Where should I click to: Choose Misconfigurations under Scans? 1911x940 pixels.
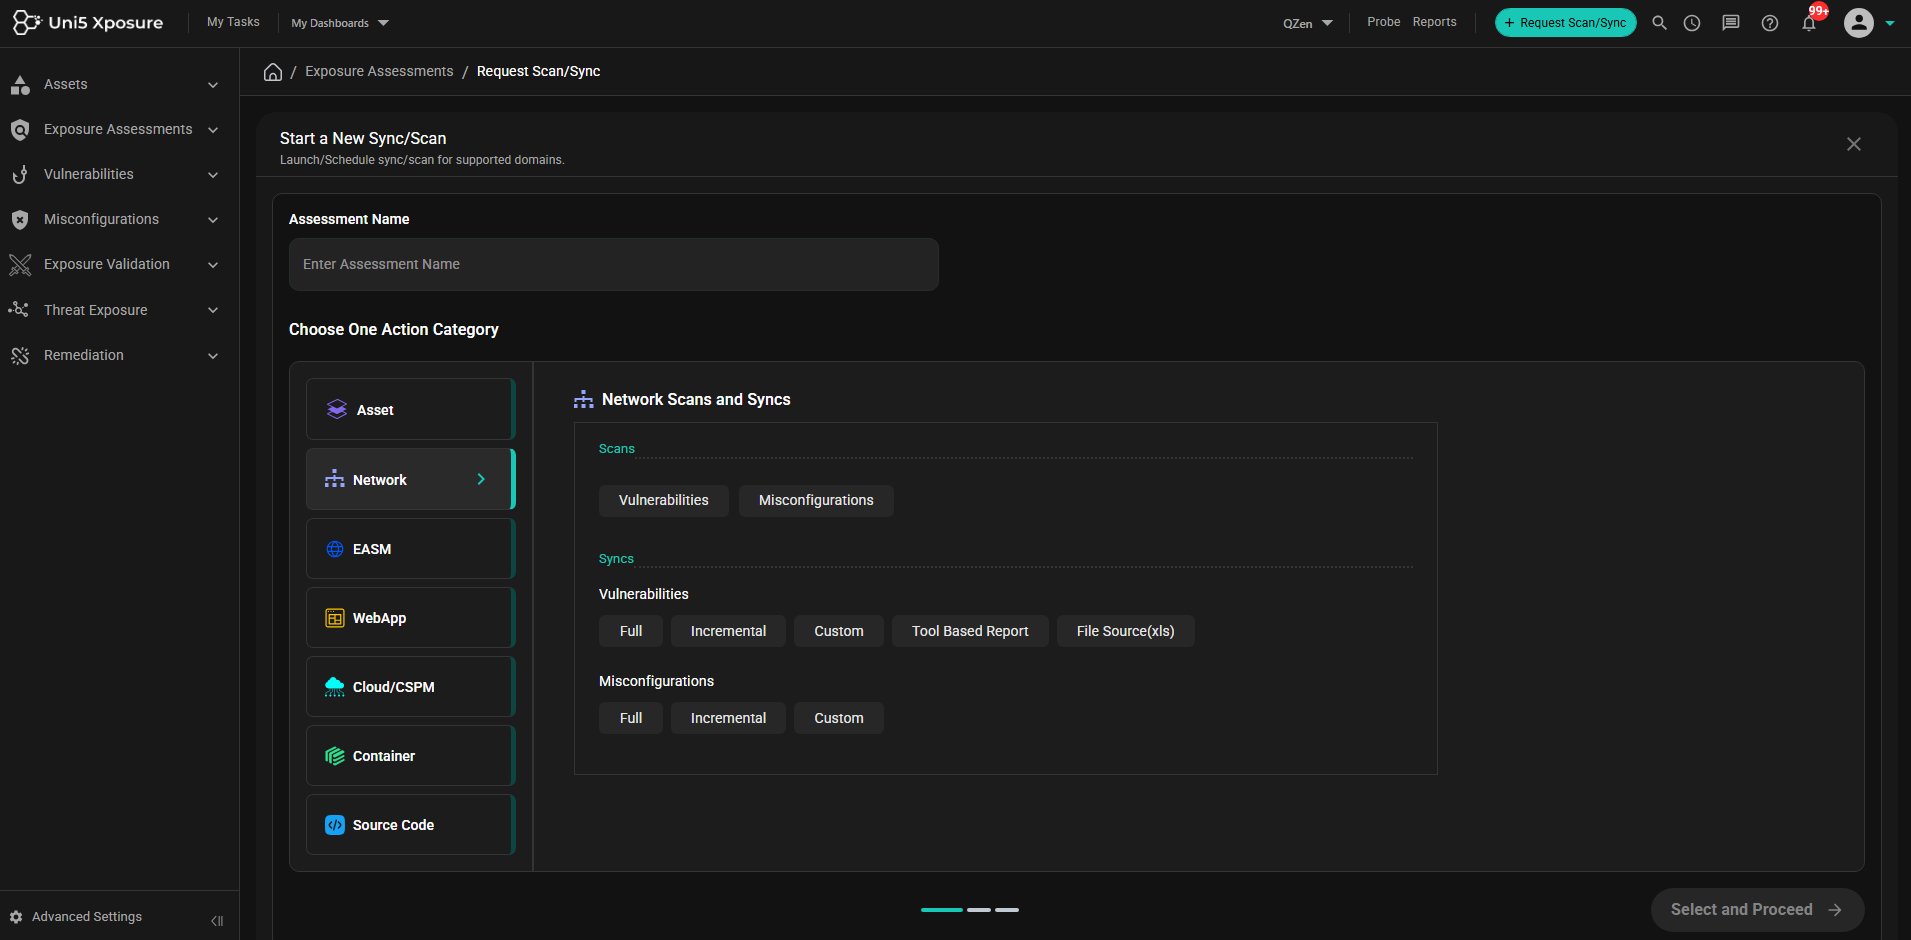click(816, 500)
